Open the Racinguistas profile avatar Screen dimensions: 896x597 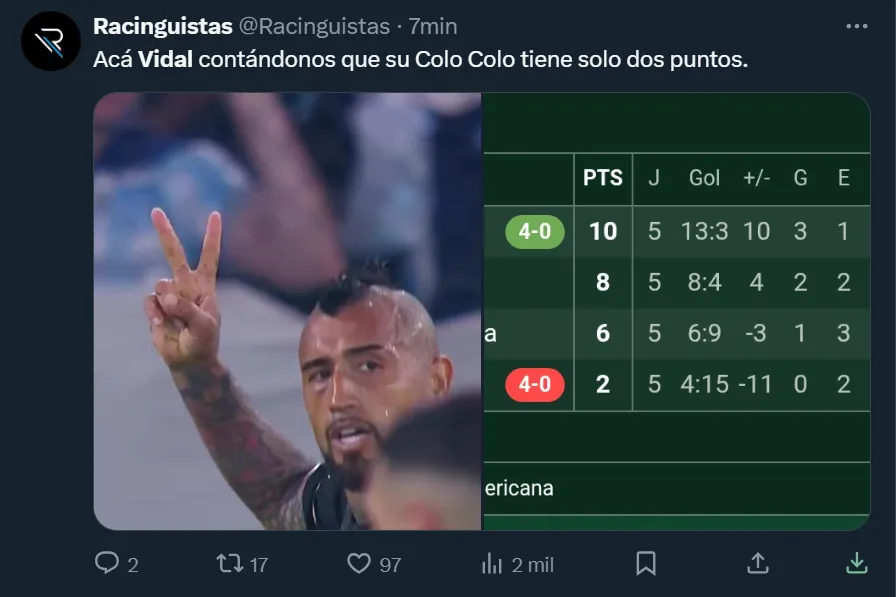tap(50, 42)
